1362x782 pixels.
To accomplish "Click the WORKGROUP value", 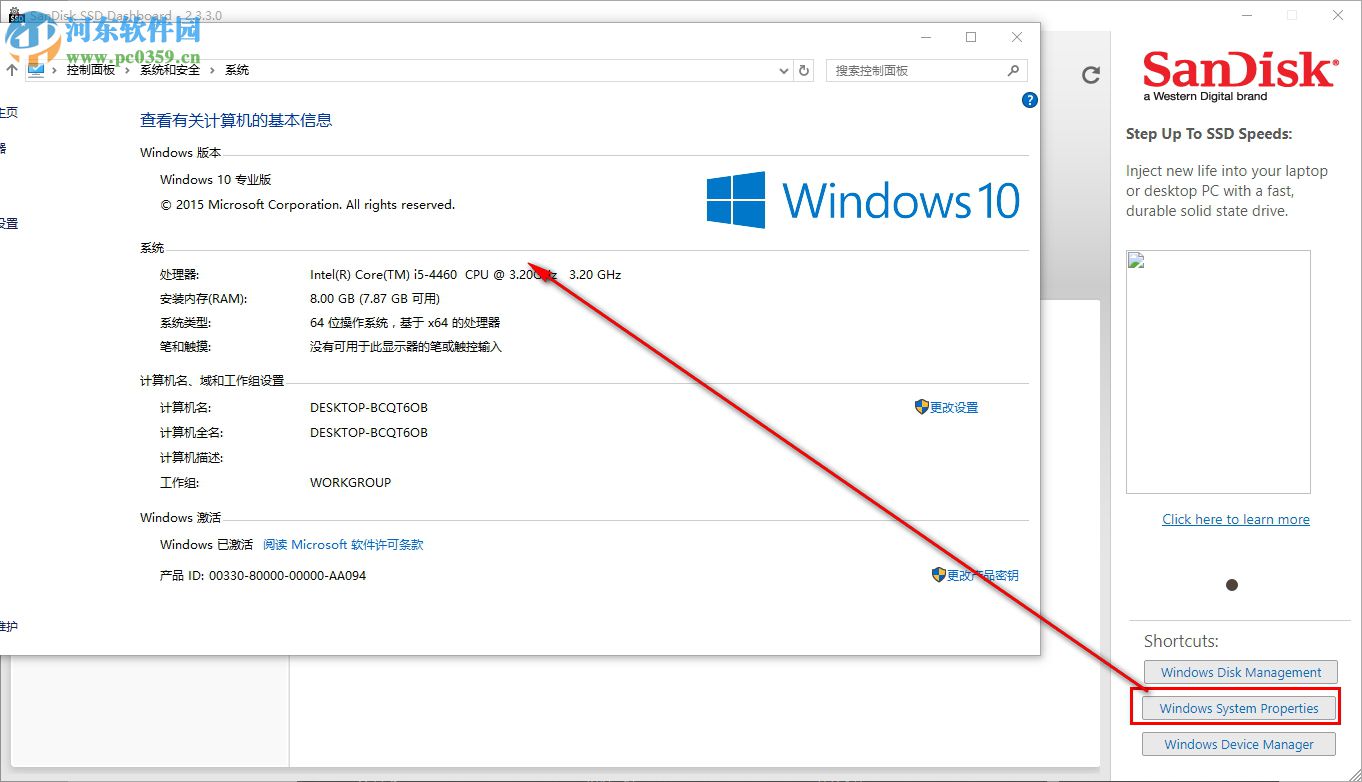I will coord(351,482).
